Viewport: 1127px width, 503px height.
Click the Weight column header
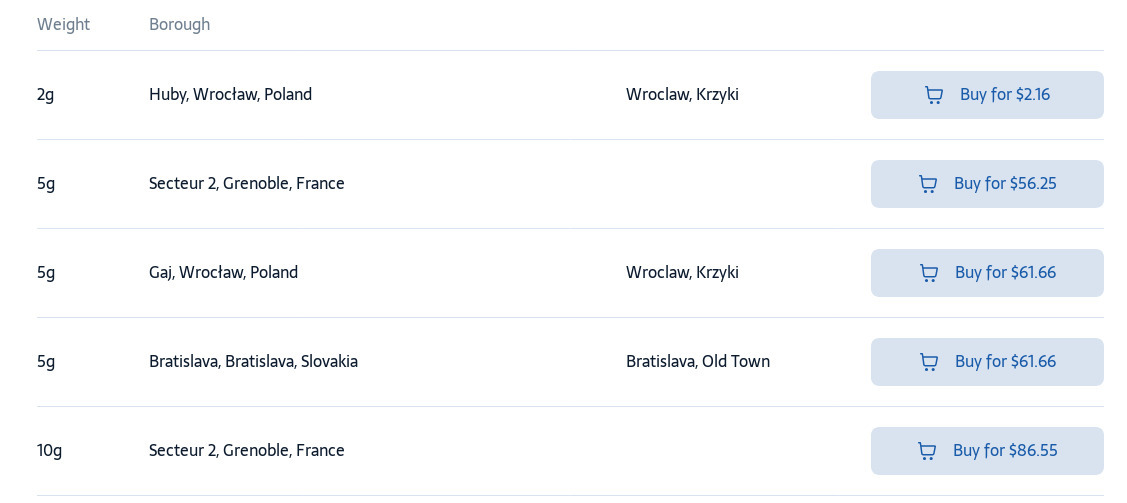63,24
